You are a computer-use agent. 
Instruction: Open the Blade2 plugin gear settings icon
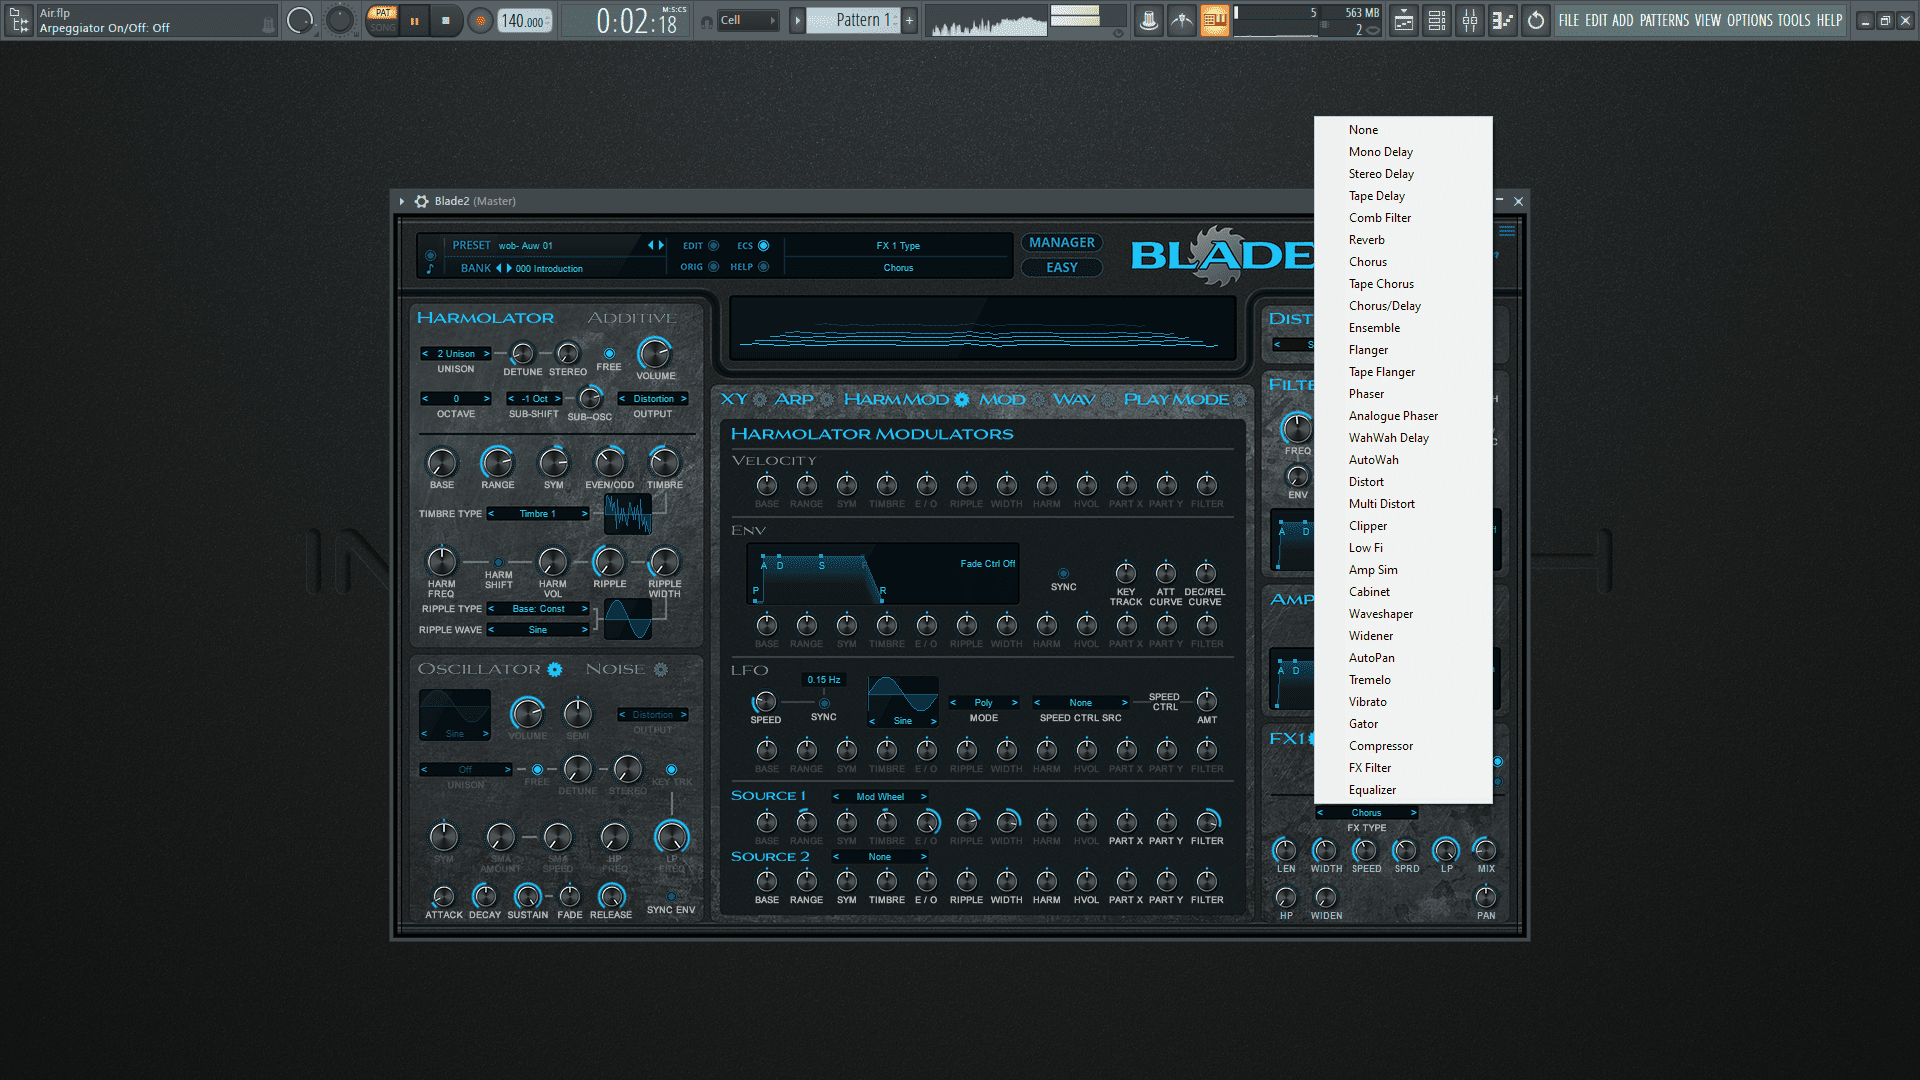pyautogui.click(x=421, y=201)
